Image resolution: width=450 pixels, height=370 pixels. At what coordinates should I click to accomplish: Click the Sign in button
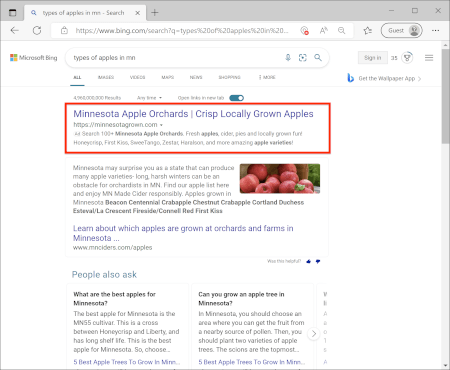(x=373, y=58)
